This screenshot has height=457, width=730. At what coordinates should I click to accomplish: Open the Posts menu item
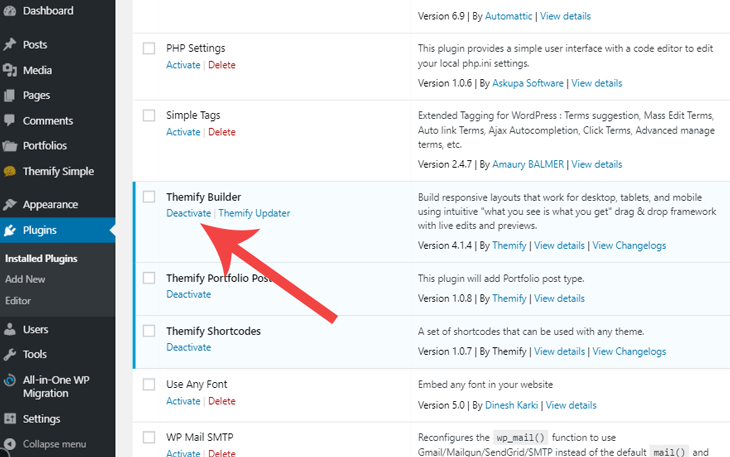pyautogui.click(x=35, y=45)
